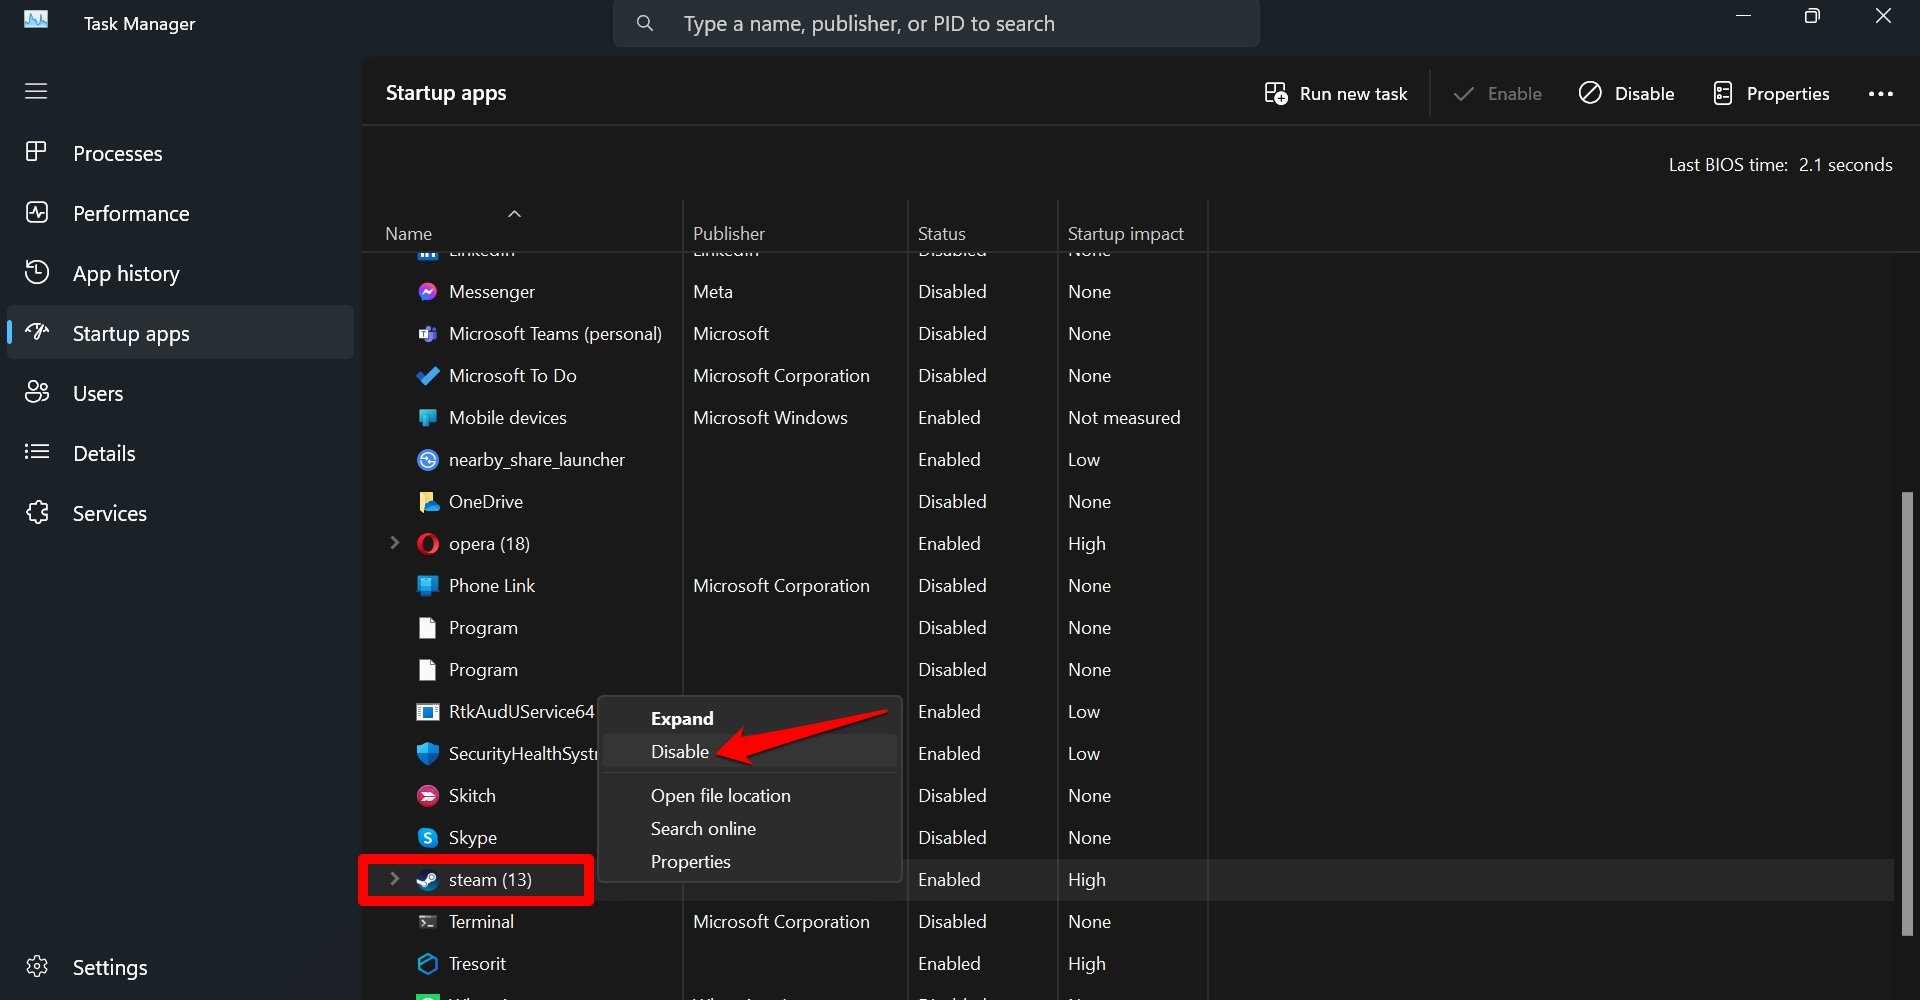Viewport: 1920px width, 1000px height.
Task: Click Not measured impact for Mobile devices
Action: click(1124, 418)
